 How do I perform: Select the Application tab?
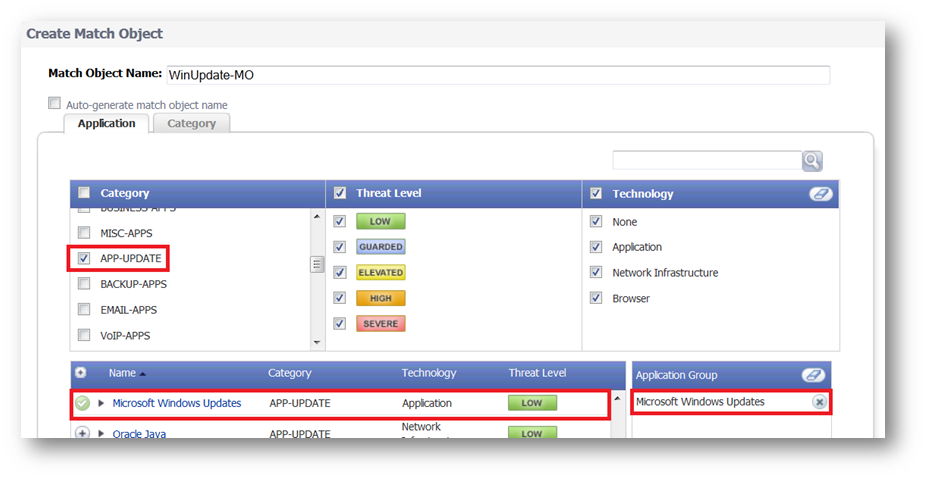[106, 123]
